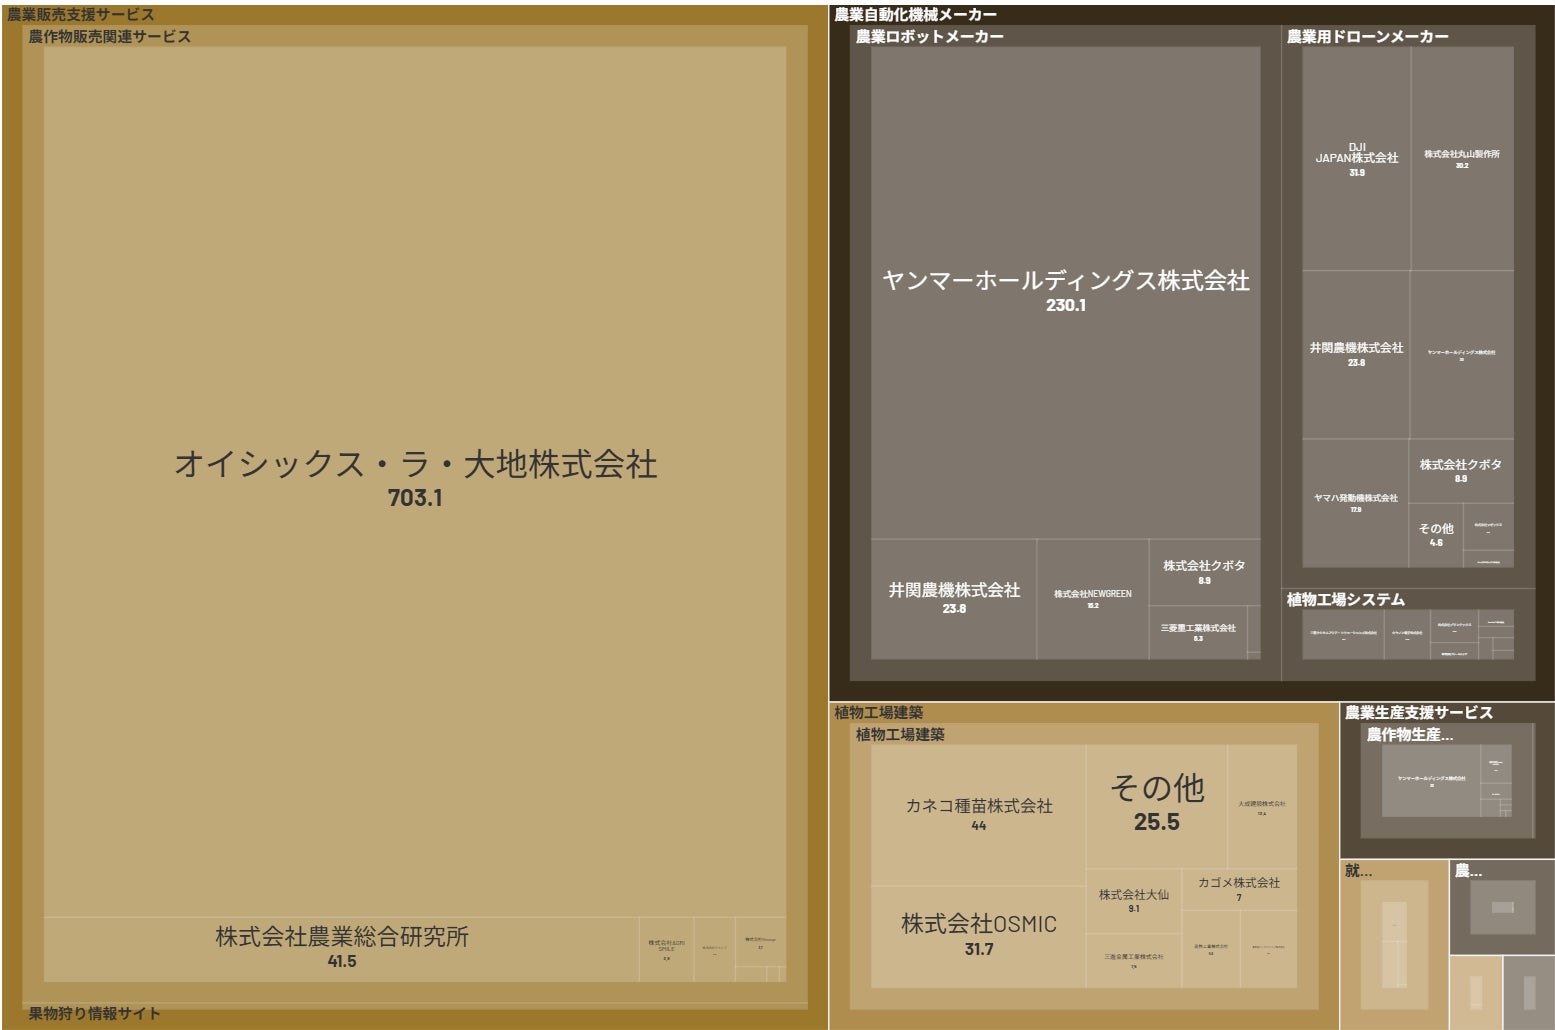Select the 農作物販売関連サービス subcategory label
This screenshot has width=1555, height=1030.
coord(109,37)
